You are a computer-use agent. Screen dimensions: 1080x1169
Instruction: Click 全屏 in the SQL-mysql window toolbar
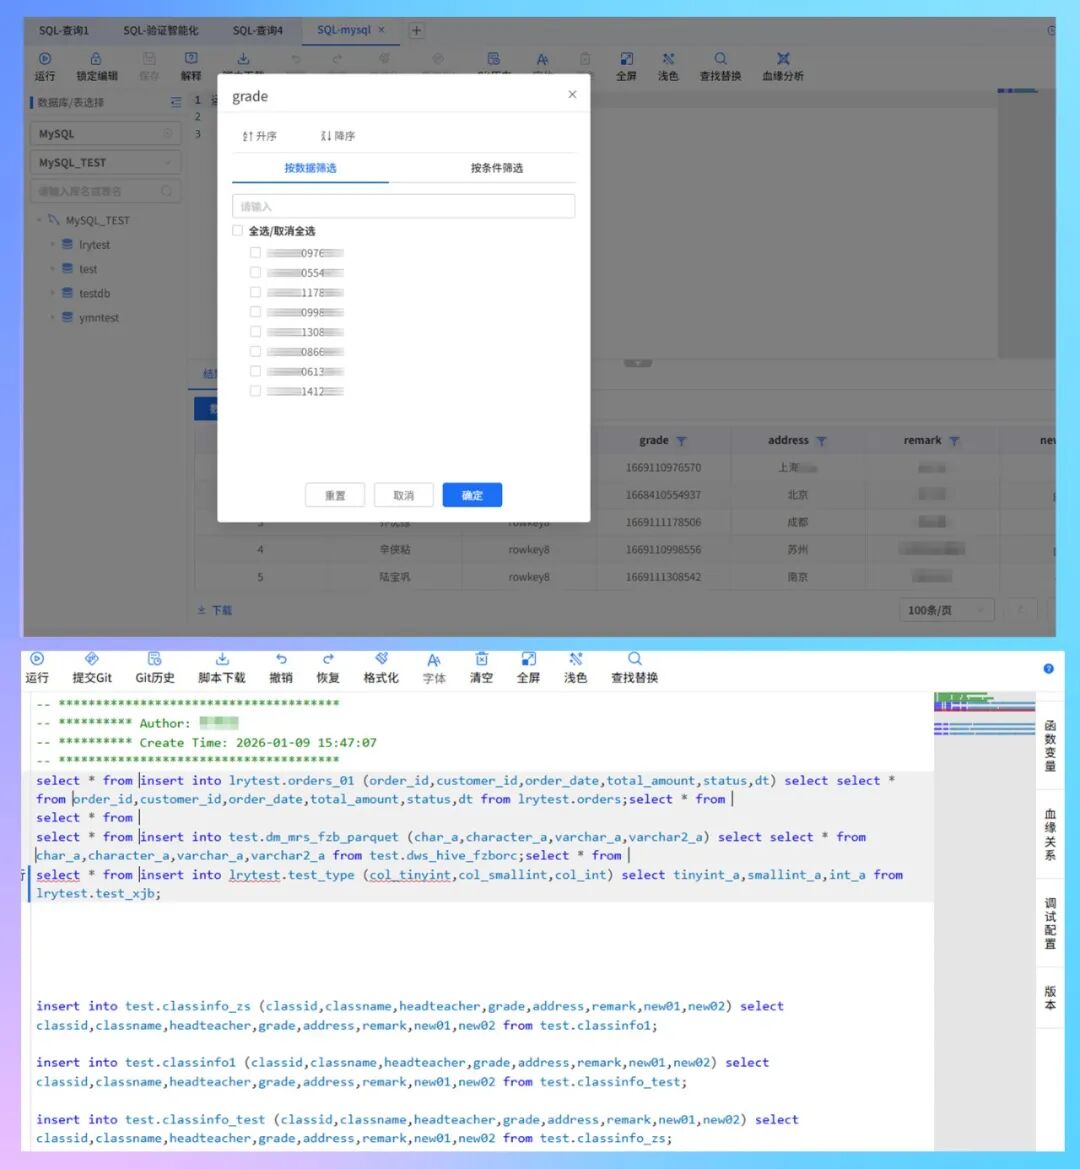[626, 66]
